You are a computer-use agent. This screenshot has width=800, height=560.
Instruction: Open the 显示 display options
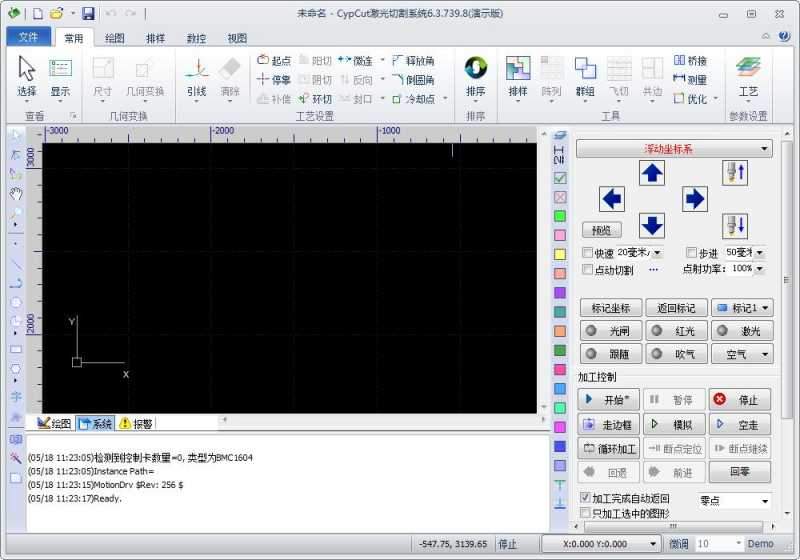click(x=60, y=77)
